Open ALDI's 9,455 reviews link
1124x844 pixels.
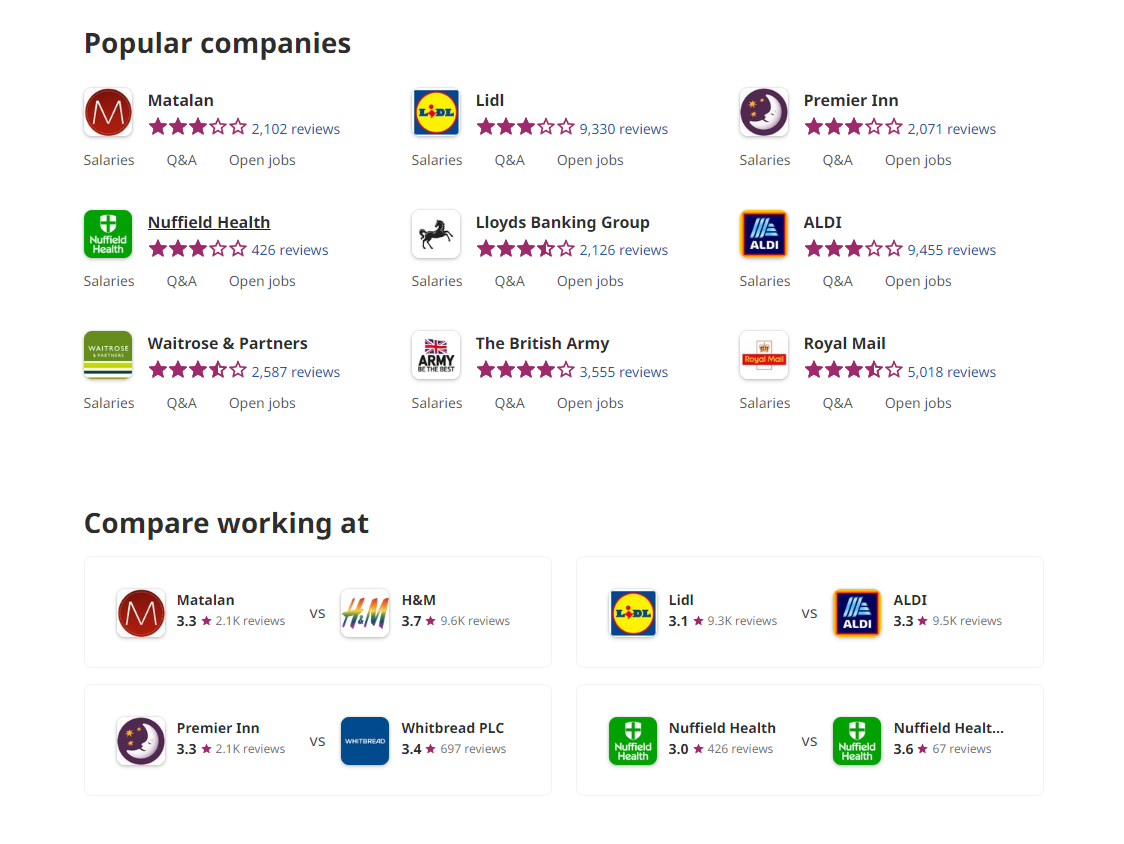tap(952, 250)
